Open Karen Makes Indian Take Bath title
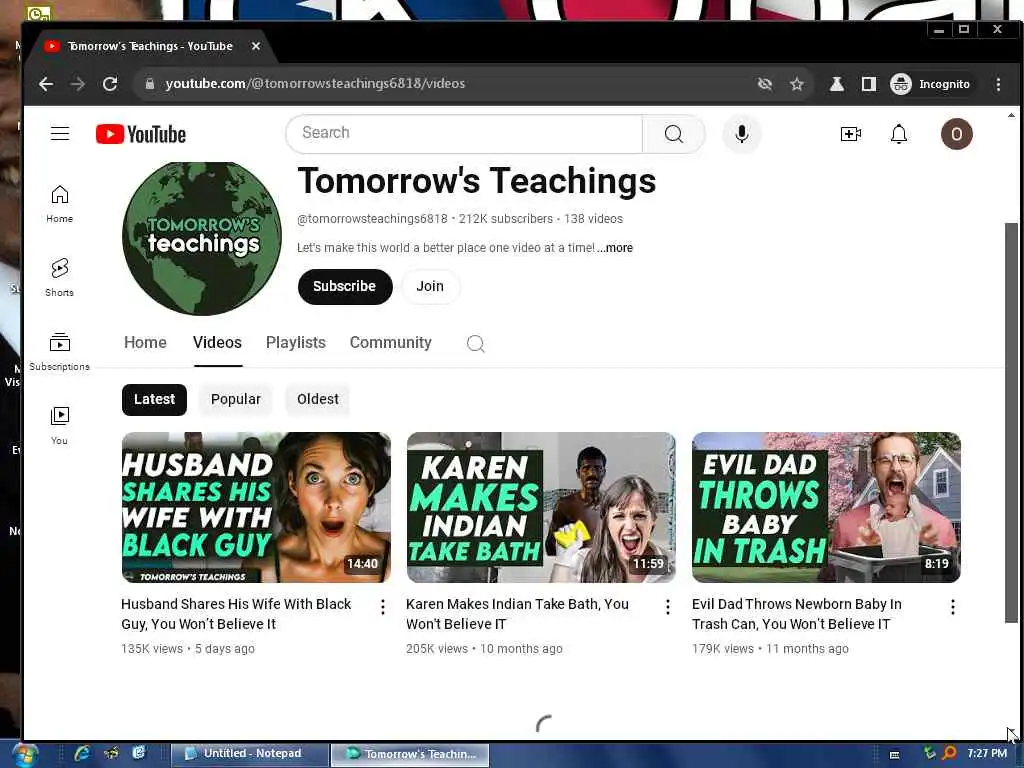Viewport: 1024px width, 768px height. pyautogui.click(x=517, y=614)
